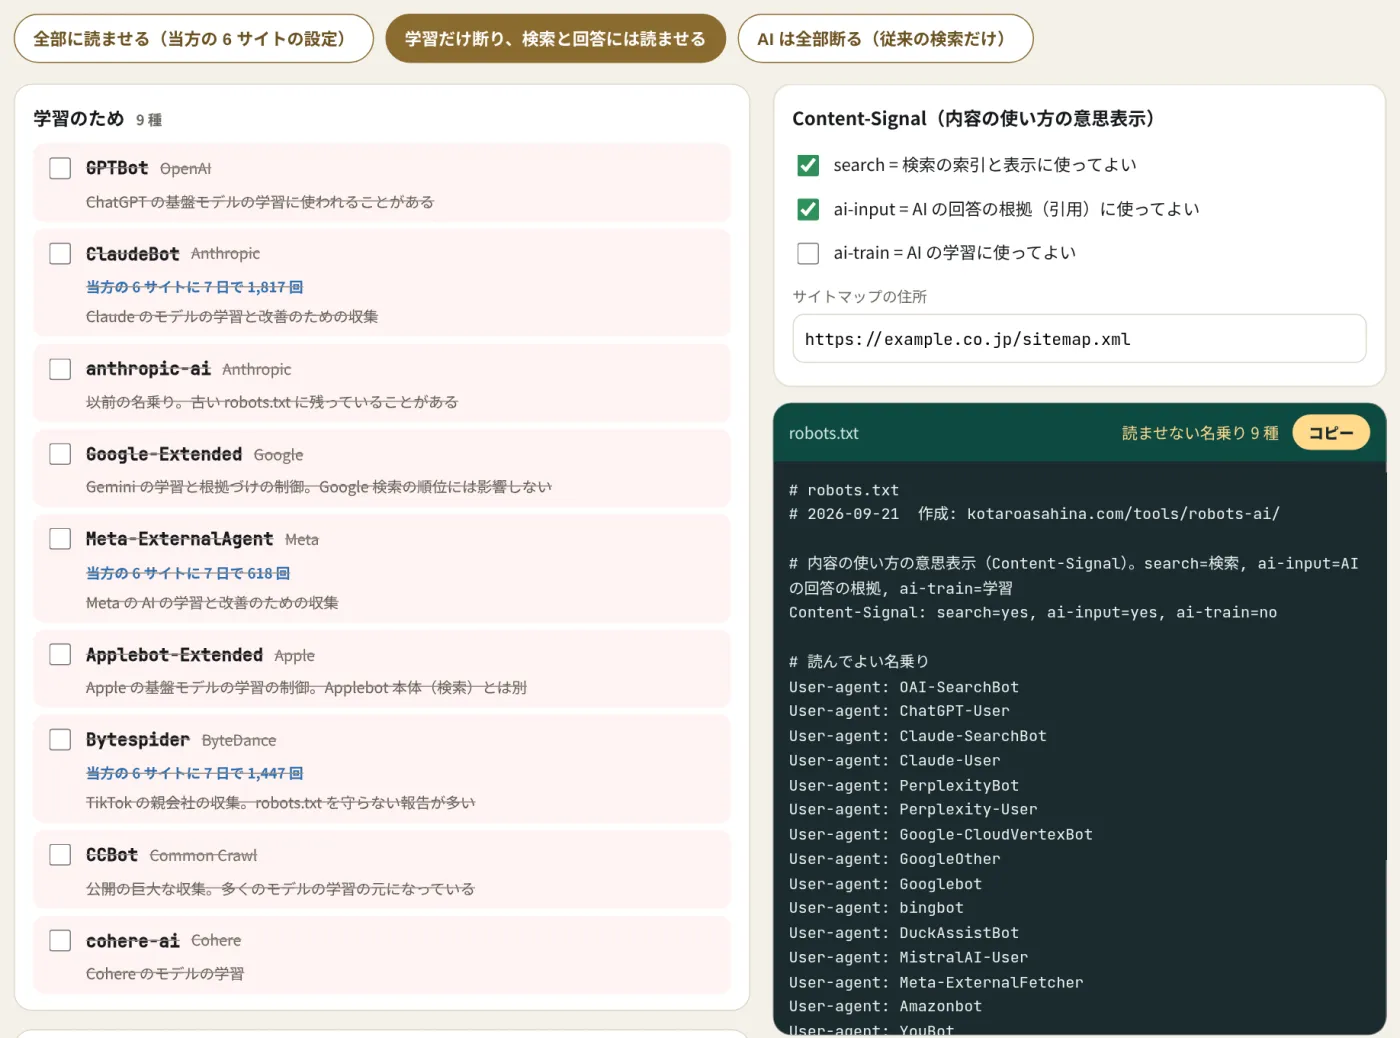Click the 読ませない名乗り 9 種 counter

click(1200, 433)
